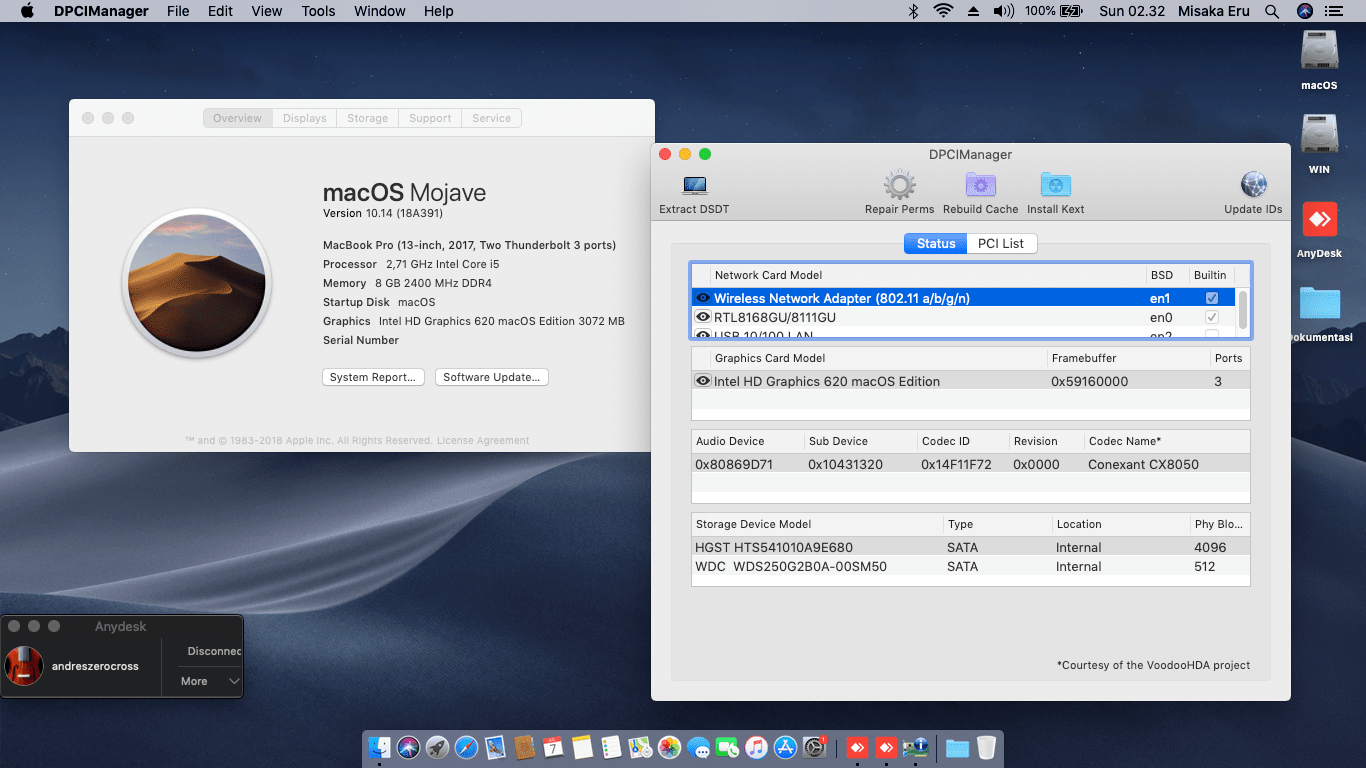
Task: Launch iTunes from the dock
Action: coord(756,747)
